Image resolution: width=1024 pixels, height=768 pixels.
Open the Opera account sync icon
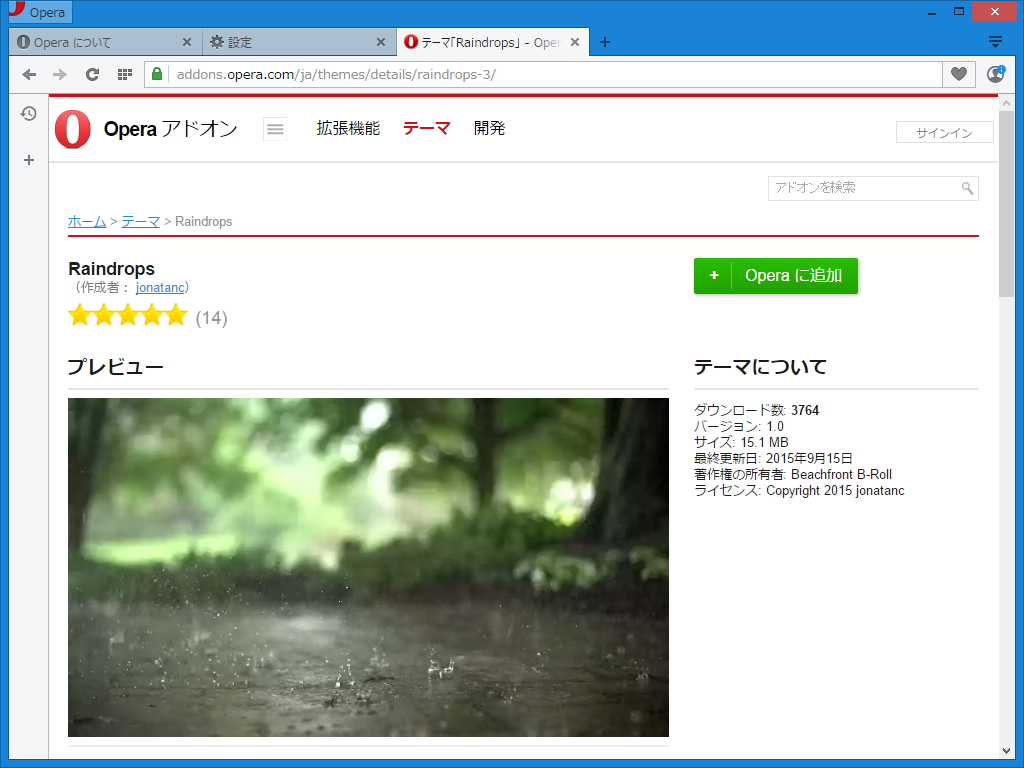995,74
